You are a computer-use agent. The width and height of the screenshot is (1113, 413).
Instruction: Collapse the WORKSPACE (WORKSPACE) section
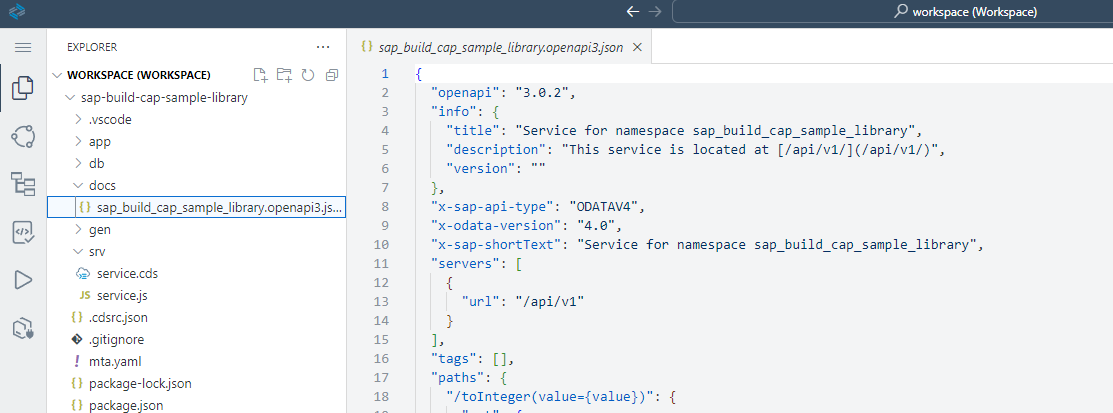click(59, 75)
